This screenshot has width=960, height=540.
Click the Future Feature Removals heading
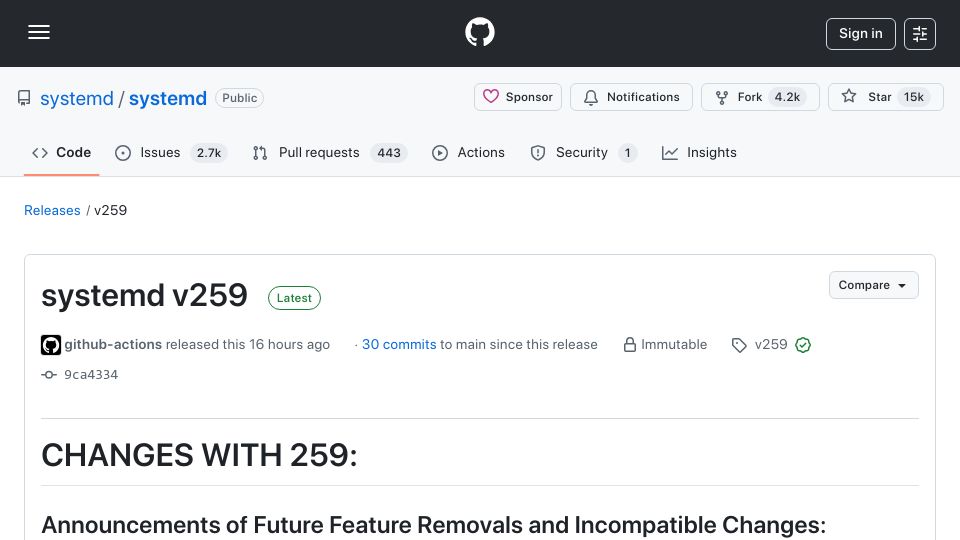pyautogui.click(x=433, y=525)
